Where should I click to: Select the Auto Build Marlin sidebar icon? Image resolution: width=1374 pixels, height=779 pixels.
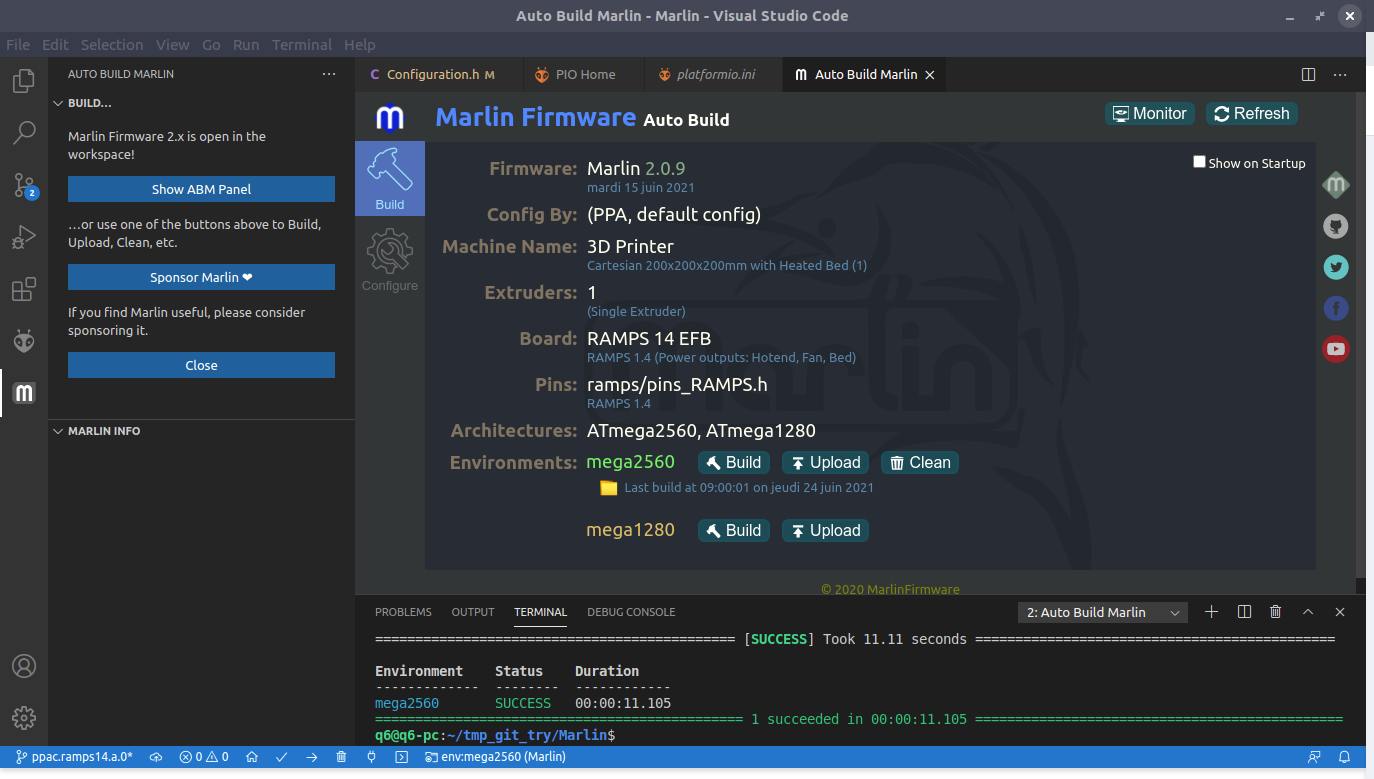[24, 393]
